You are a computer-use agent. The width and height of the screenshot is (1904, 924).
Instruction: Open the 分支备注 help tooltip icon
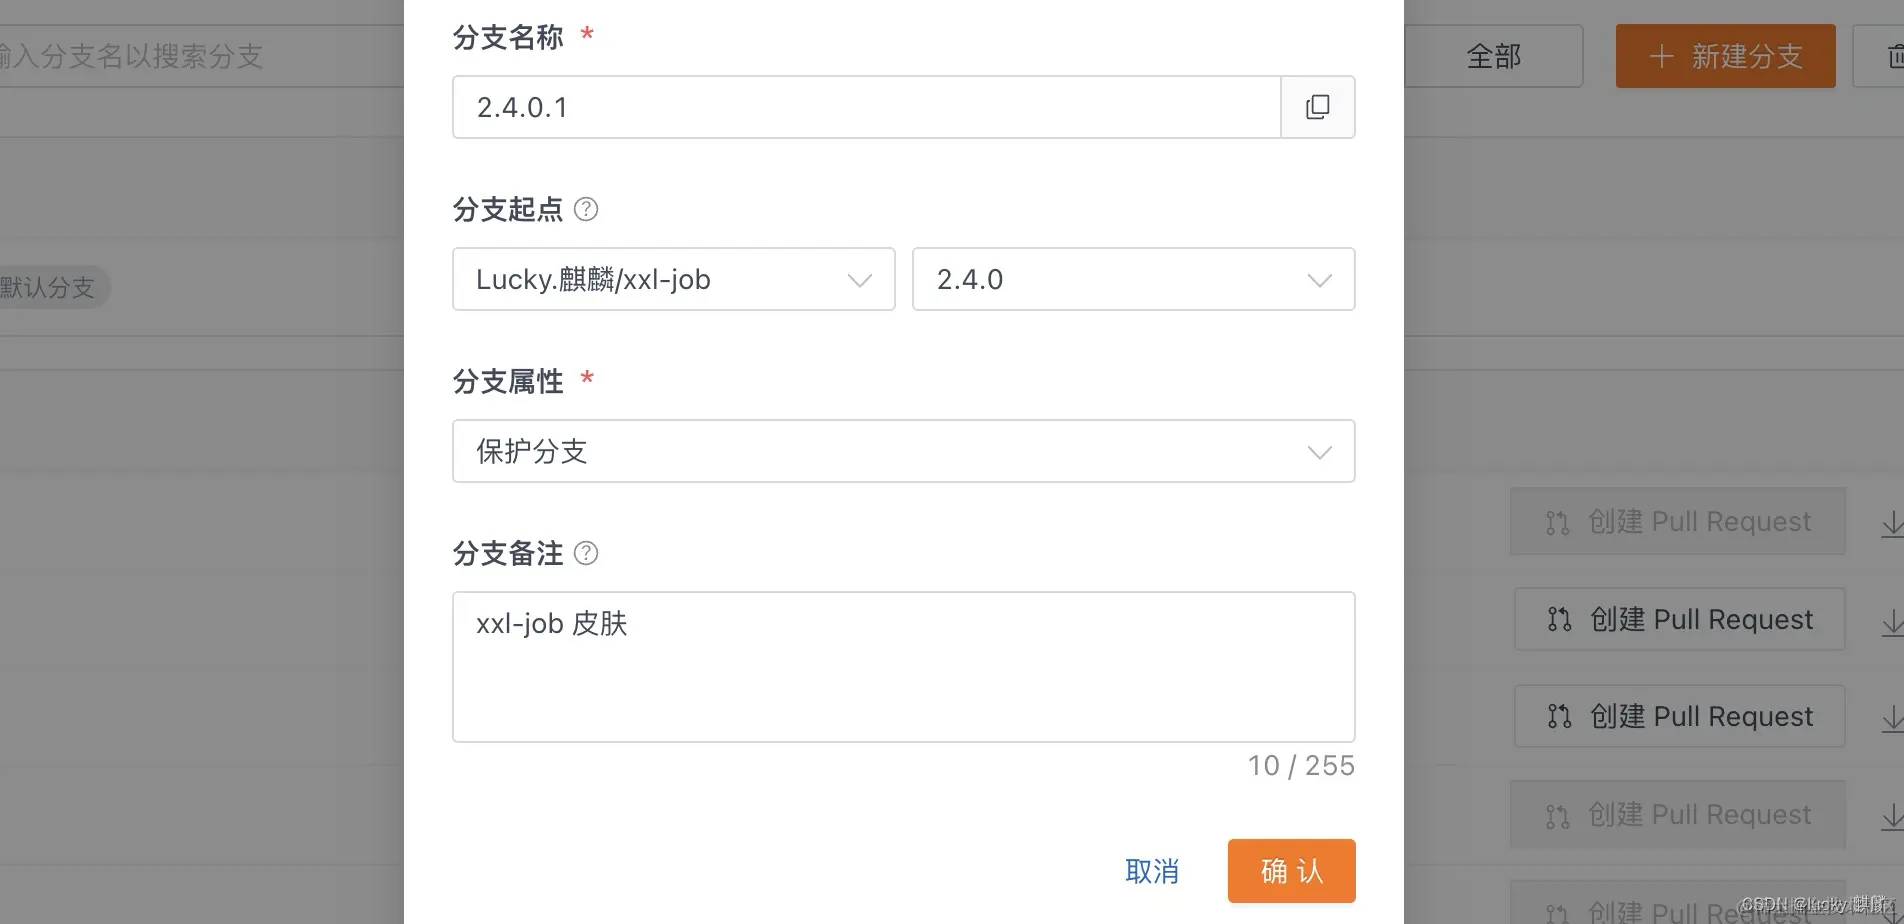587,553
